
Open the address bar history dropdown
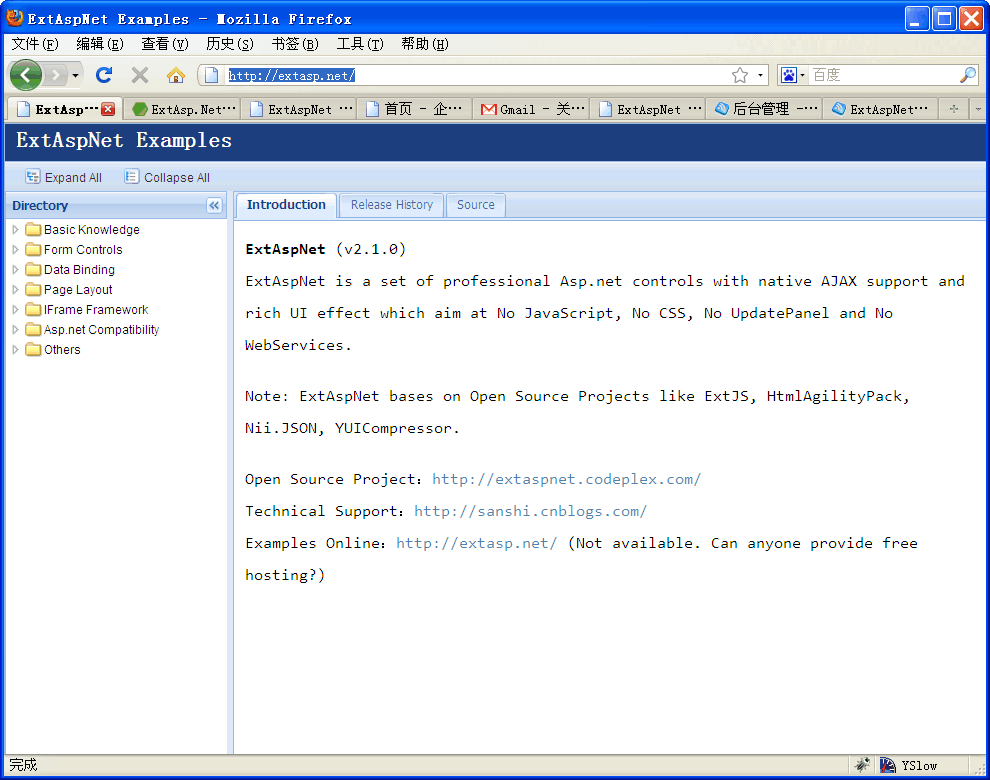[x=760, y=76]
